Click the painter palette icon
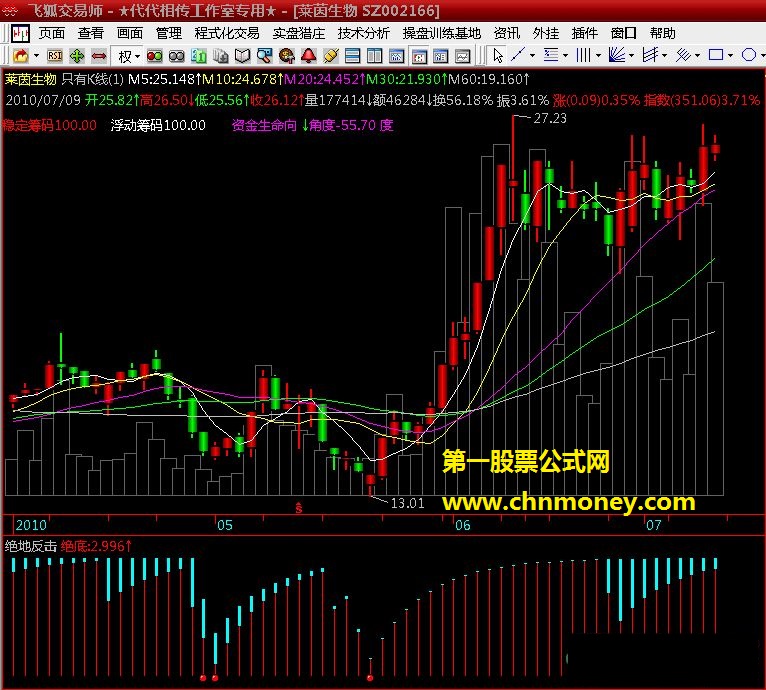The width and height of the screenshot is (766, 690). point(287,56)
